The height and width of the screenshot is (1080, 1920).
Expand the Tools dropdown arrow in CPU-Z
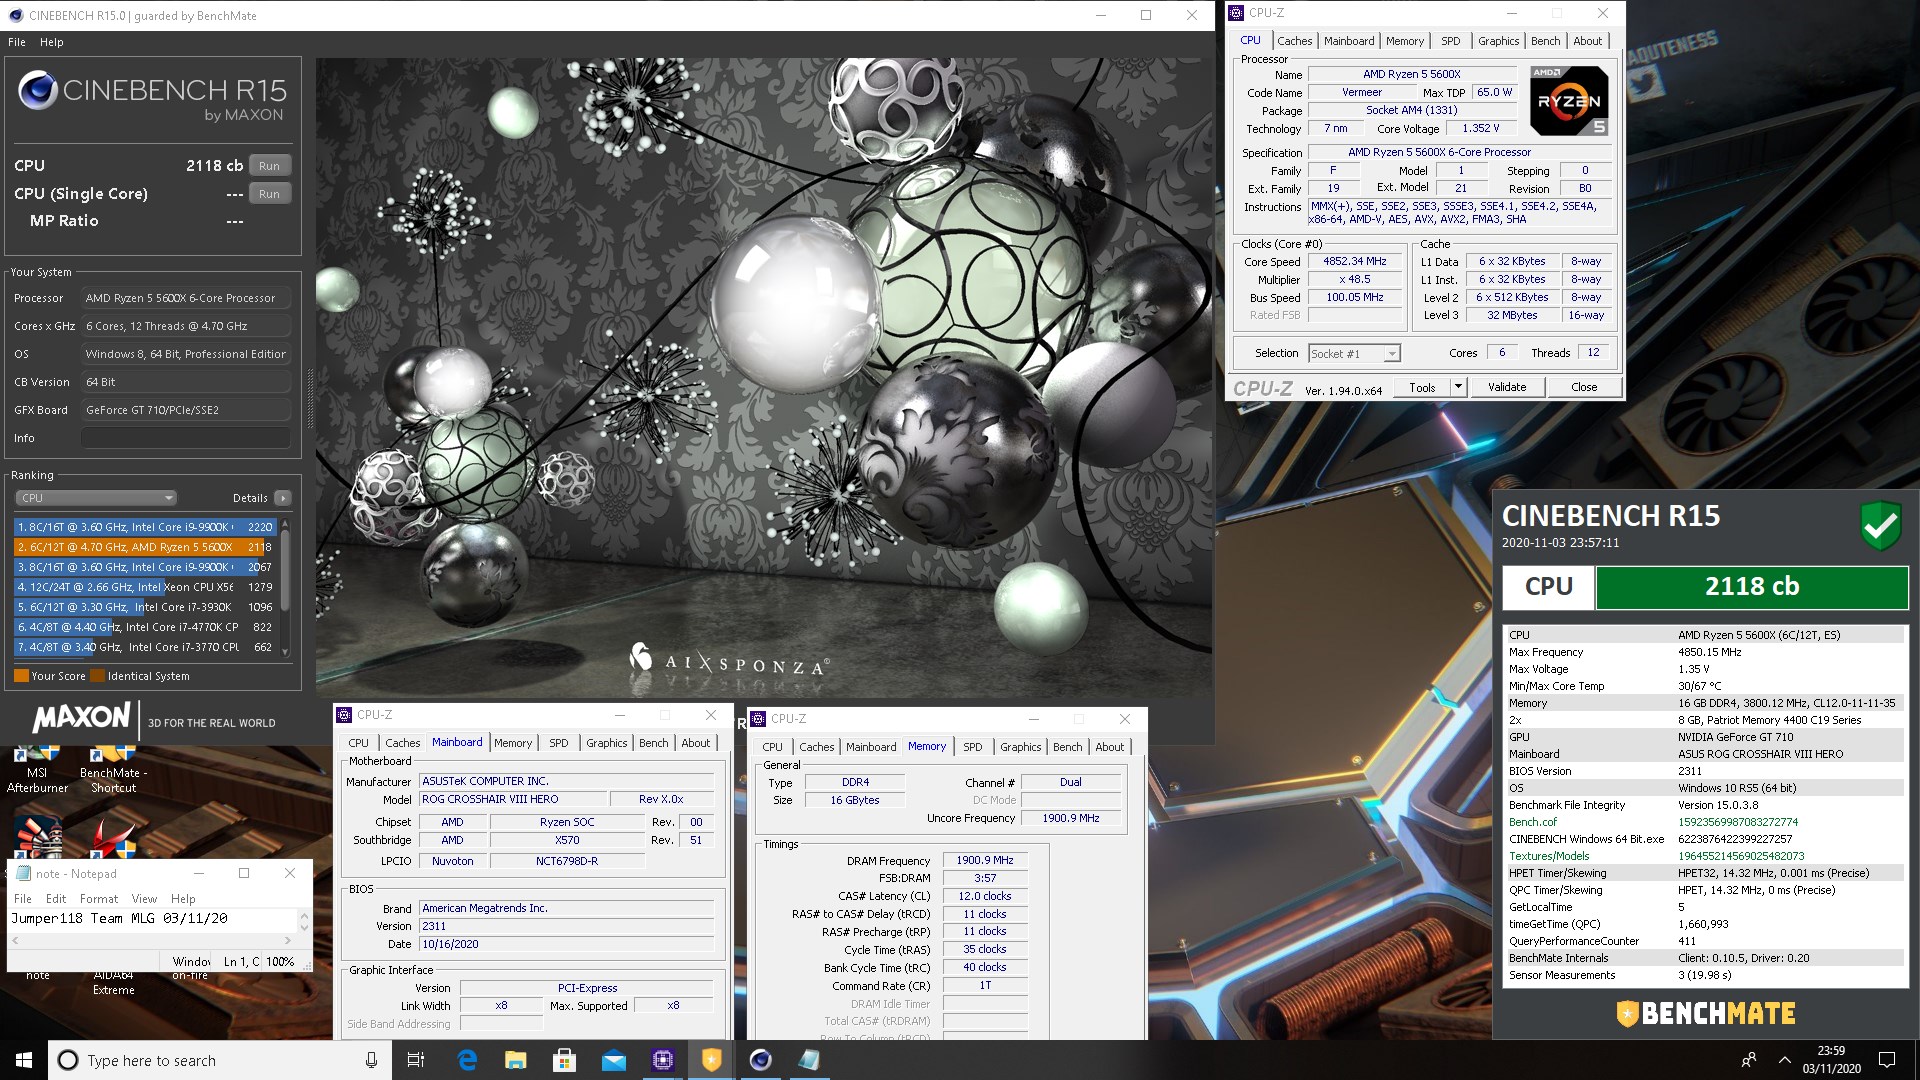(x=1458, y=387)
